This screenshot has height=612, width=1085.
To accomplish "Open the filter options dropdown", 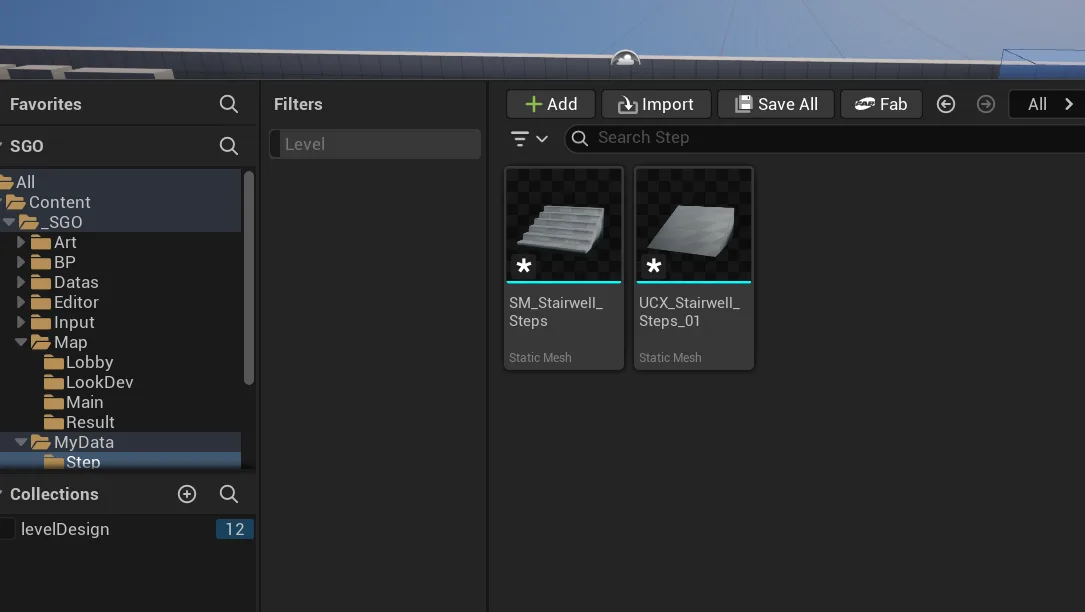I will 529,138.
